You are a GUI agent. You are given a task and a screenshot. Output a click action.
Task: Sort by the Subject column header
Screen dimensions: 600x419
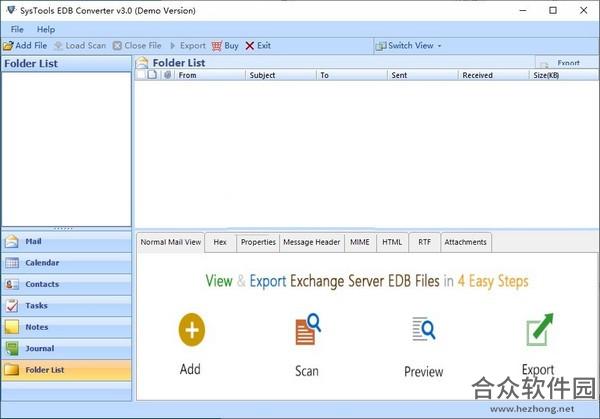281,75
